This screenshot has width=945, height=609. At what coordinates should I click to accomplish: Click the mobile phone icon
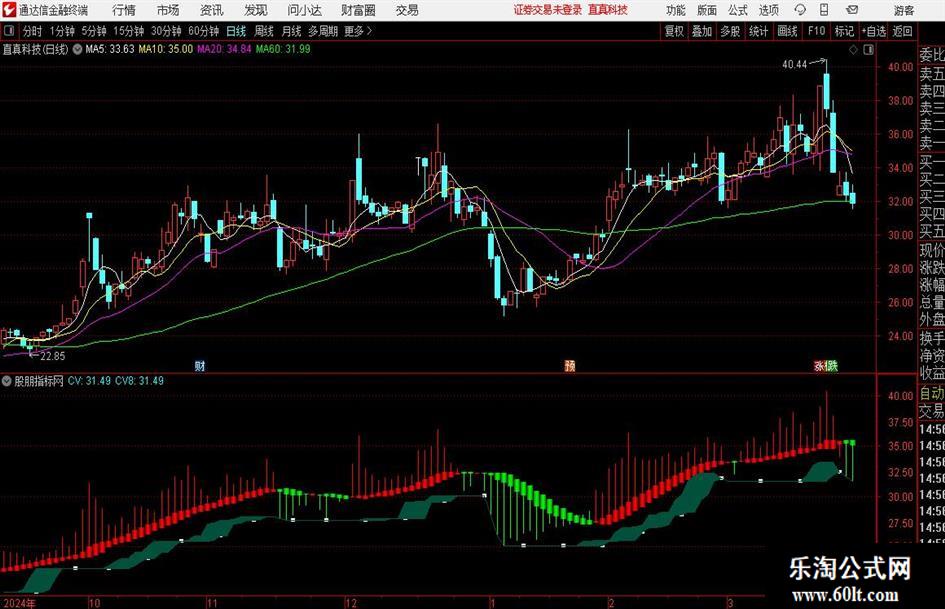(824, 10)
